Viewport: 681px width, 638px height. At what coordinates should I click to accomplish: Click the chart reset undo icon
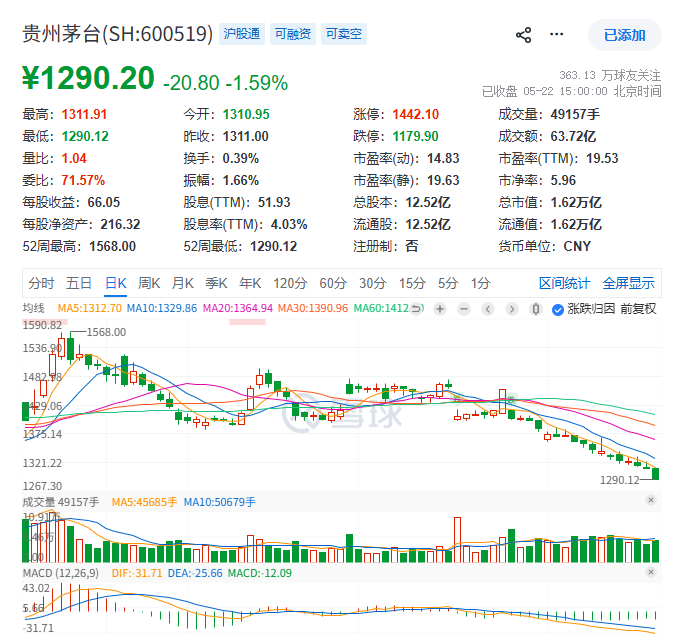click(x=416, y=309)
